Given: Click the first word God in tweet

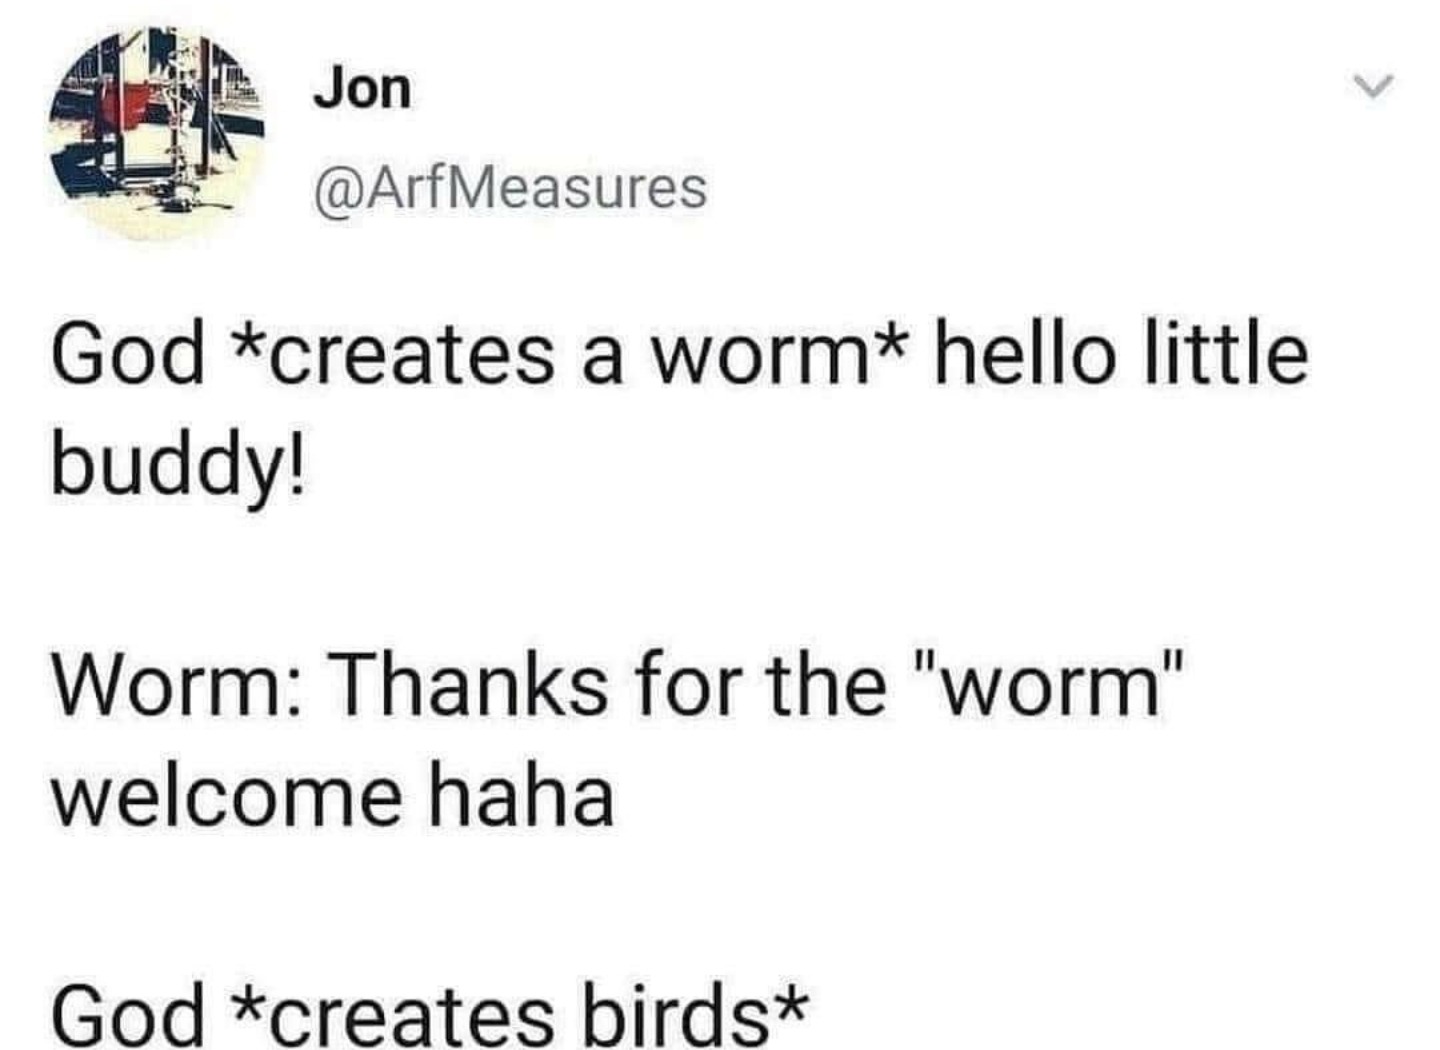Looking at the screenshot, I should tap(127, 355).
